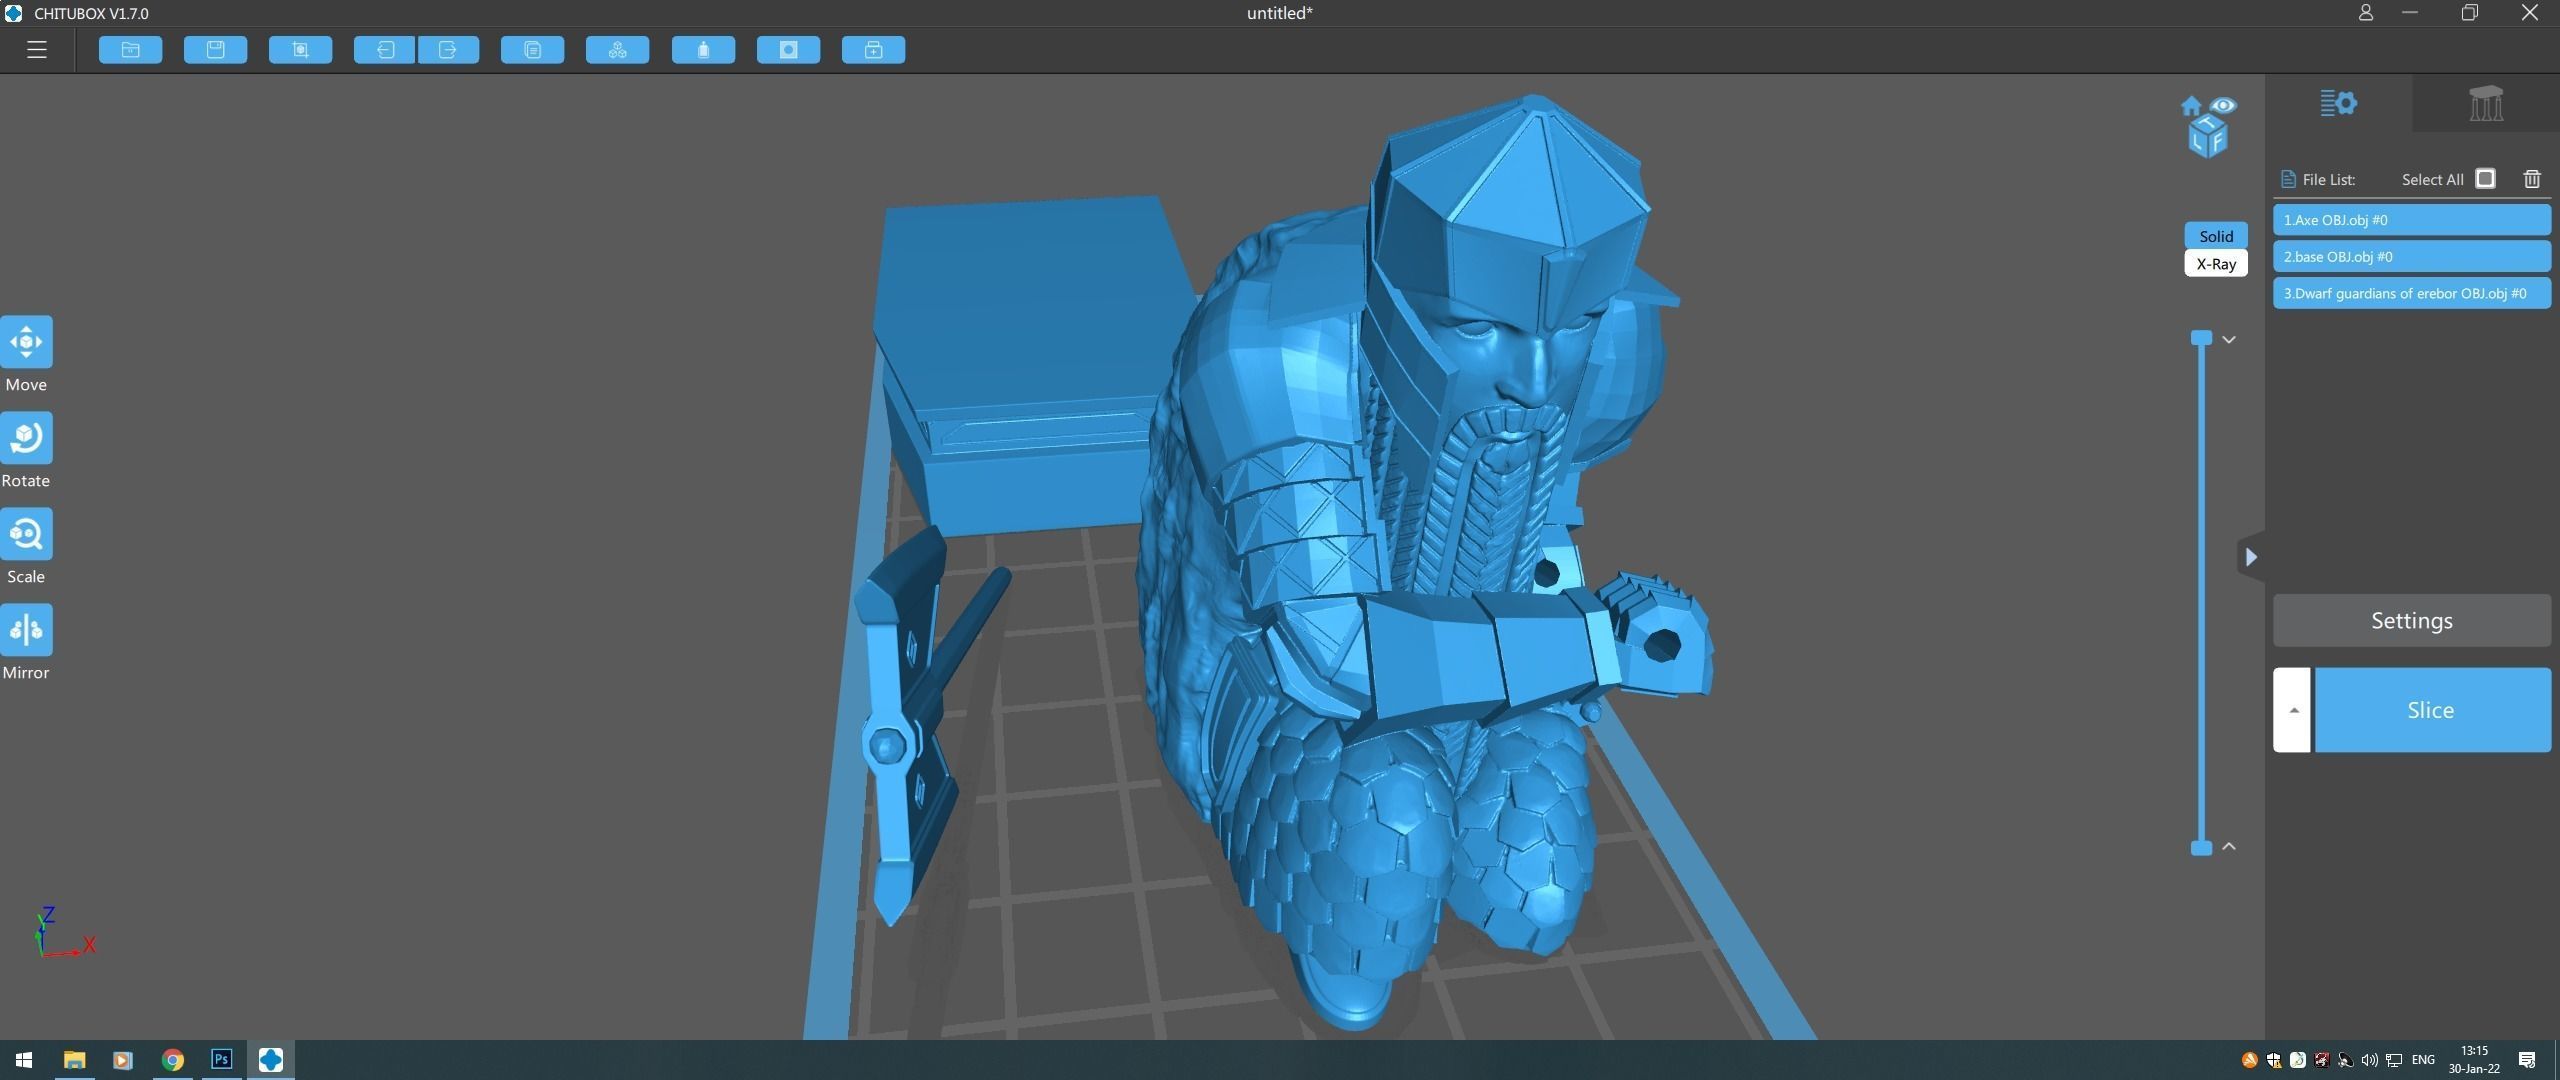Select the Rotate tool
This screenshot has width=2560, height=1080.
click(26, 438)
